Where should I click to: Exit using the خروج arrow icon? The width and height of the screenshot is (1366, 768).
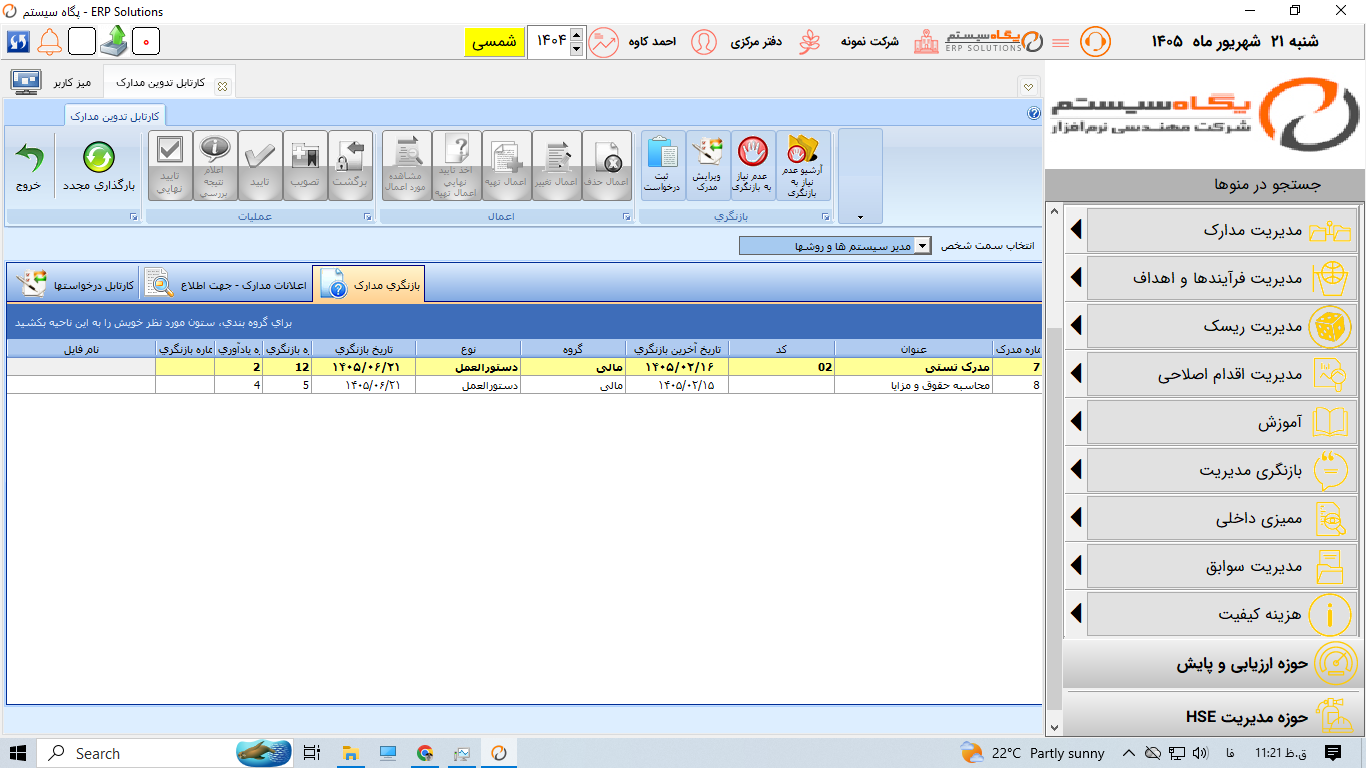[x=29, y=166]
